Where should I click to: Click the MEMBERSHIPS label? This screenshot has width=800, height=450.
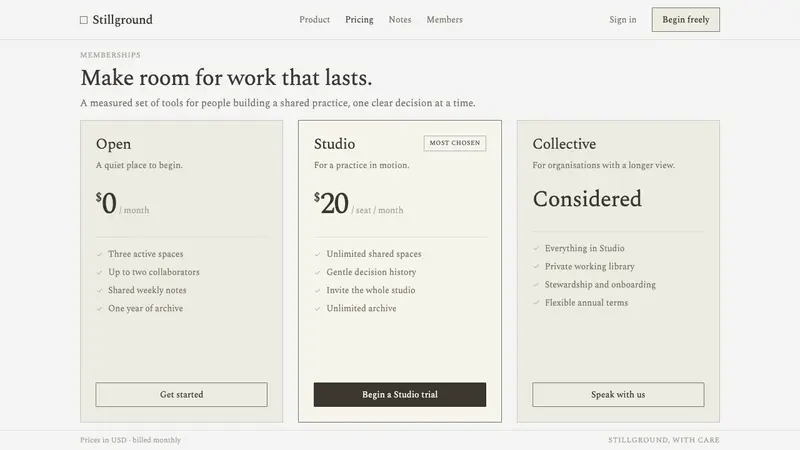pos(110,55)
